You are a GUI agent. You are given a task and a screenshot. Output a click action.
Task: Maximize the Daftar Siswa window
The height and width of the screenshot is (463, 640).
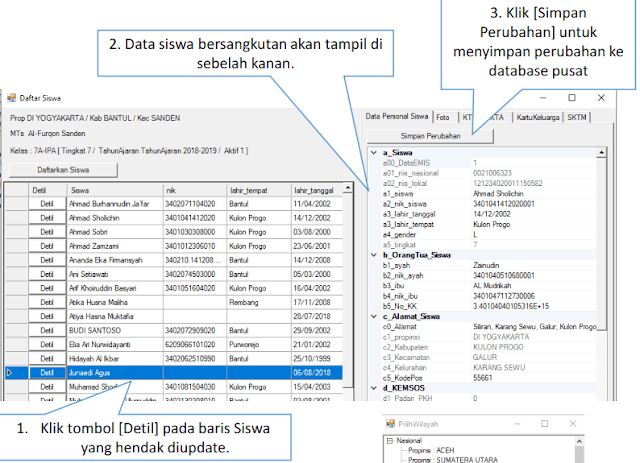coord(572,98)
